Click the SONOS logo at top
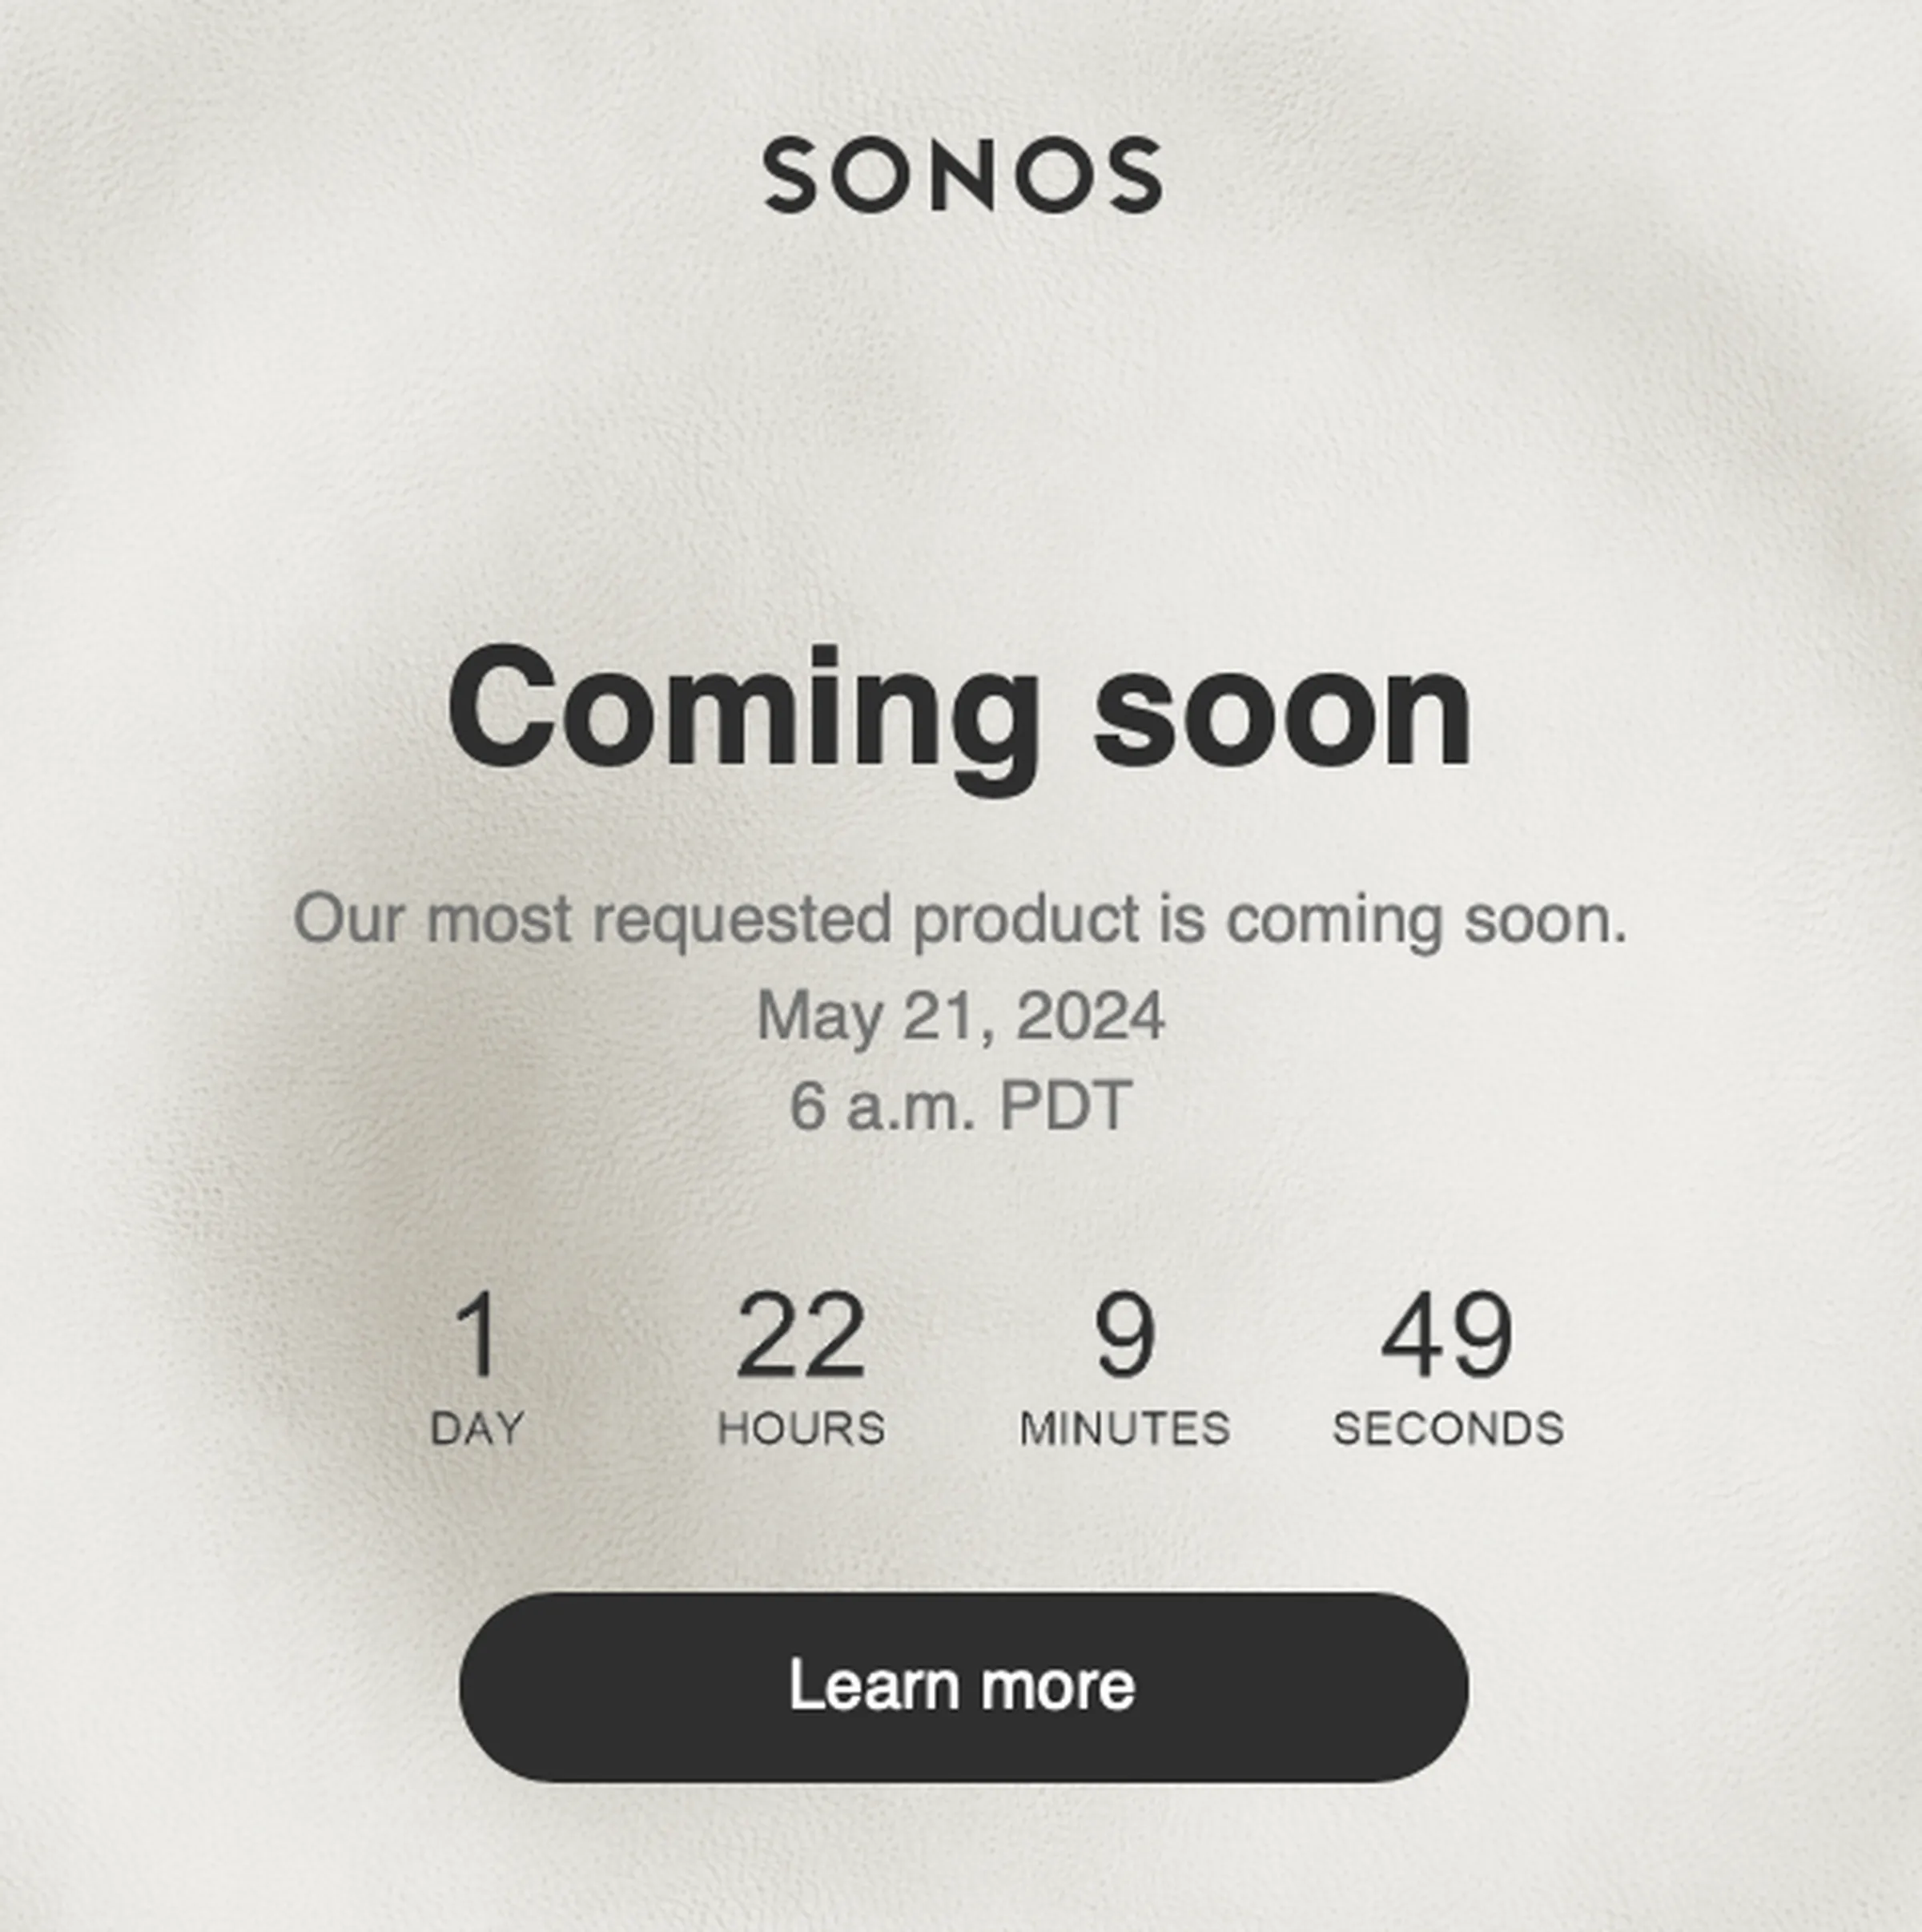This screenshot has height=1932, width=1922. click(962, 175)
